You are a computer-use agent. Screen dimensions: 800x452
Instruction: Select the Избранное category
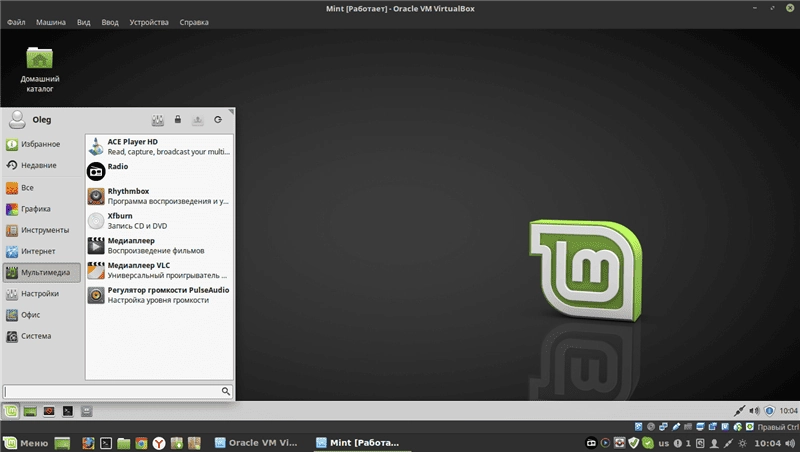(x=42, y=144)
